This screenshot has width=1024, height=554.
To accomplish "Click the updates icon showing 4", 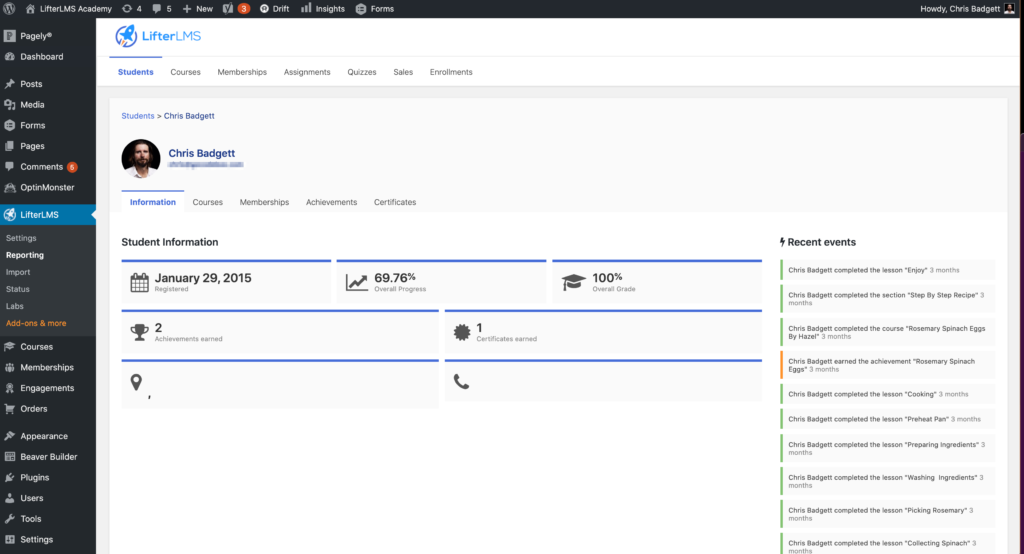I will click(127, 8).
